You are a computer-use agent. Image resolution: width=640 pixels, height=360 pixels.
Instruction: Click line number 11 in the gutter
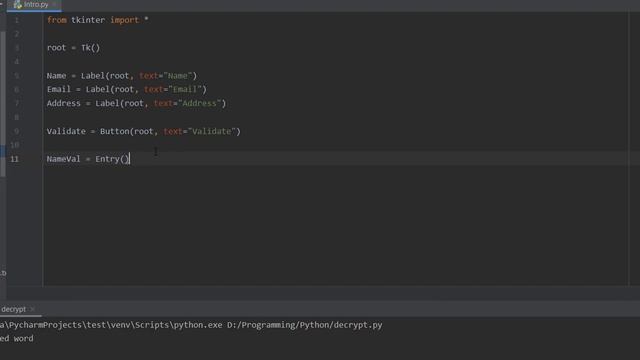(x=15, y=159)
